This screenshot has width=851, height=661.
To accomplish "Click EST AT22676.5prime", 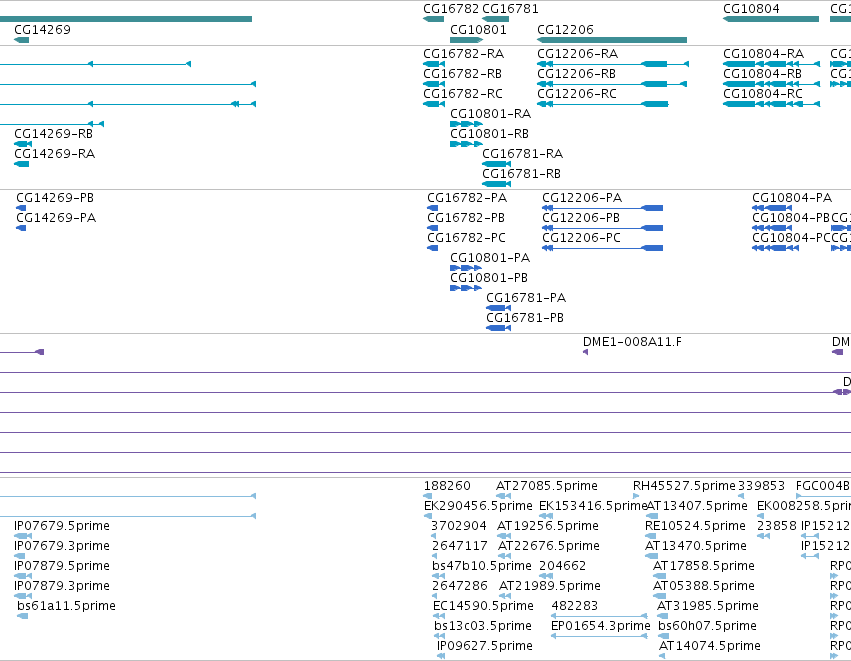I will (x=549, y=546).
